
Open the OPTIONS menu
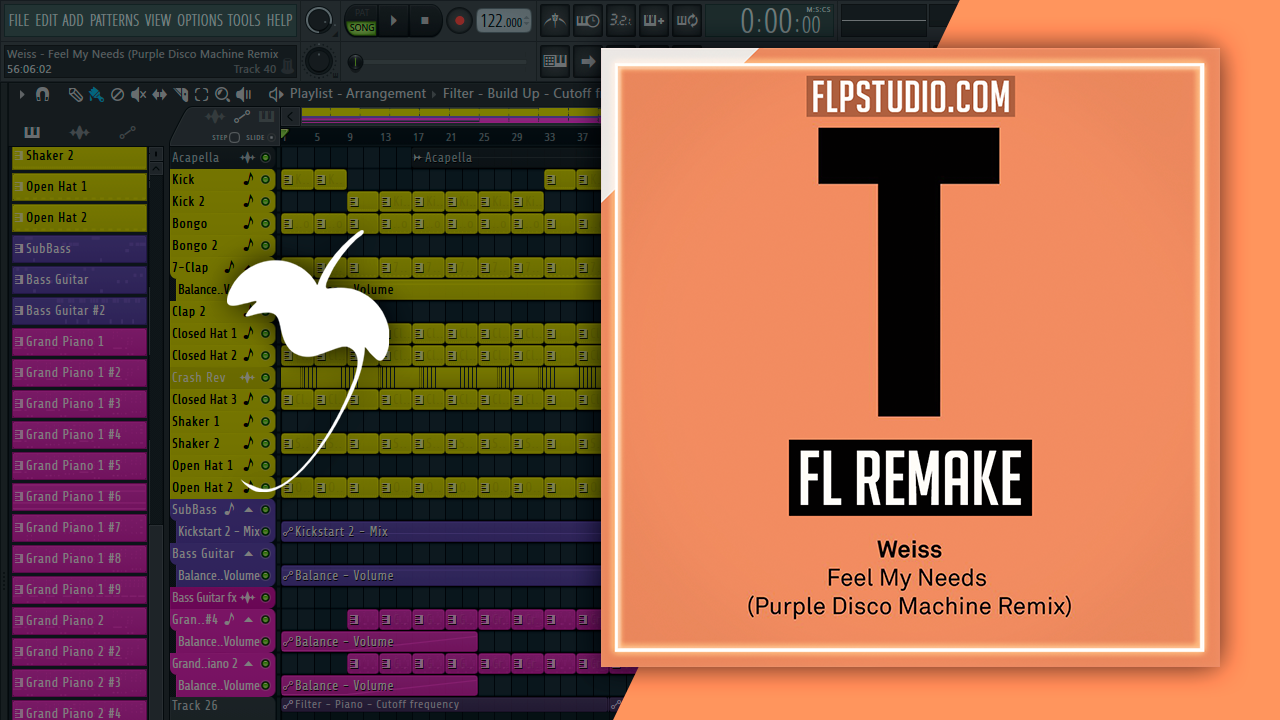(200, 20)
